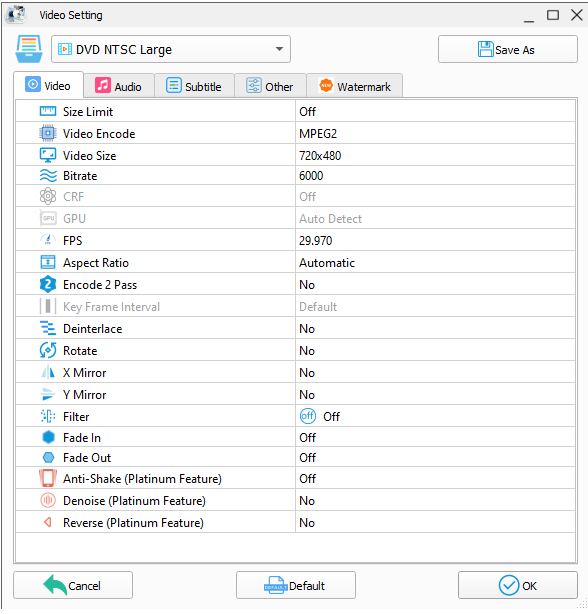Click the Default button
588x614 pixels.
click(x=296, y=585)
